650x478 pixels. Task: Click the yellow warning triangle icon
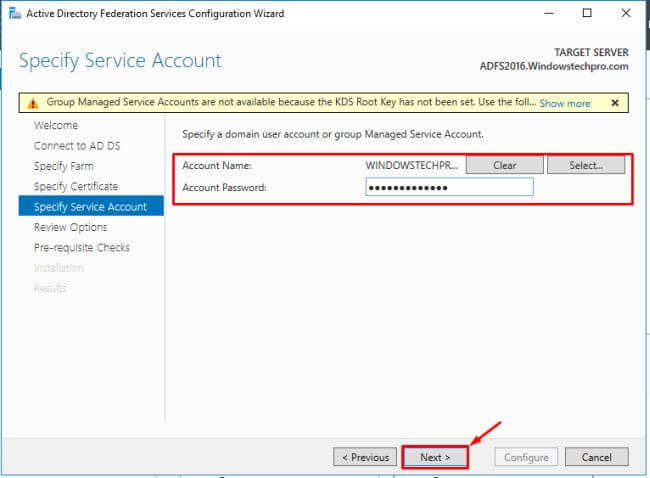pos(33,103)
